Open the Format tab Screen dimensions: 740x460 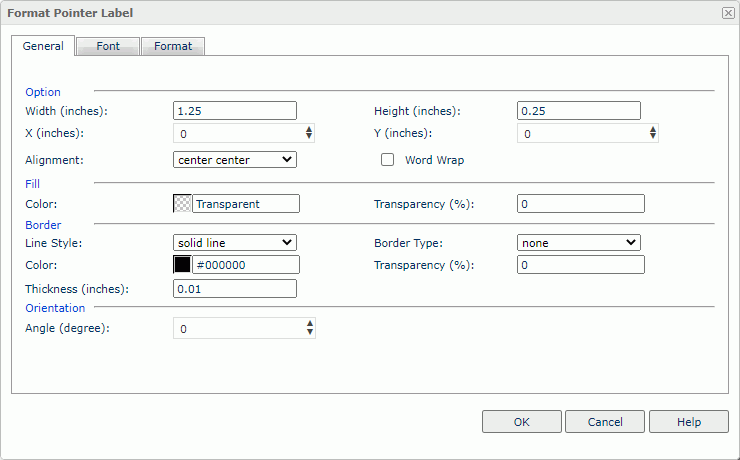pyautogui.click(x=173, y=46)
